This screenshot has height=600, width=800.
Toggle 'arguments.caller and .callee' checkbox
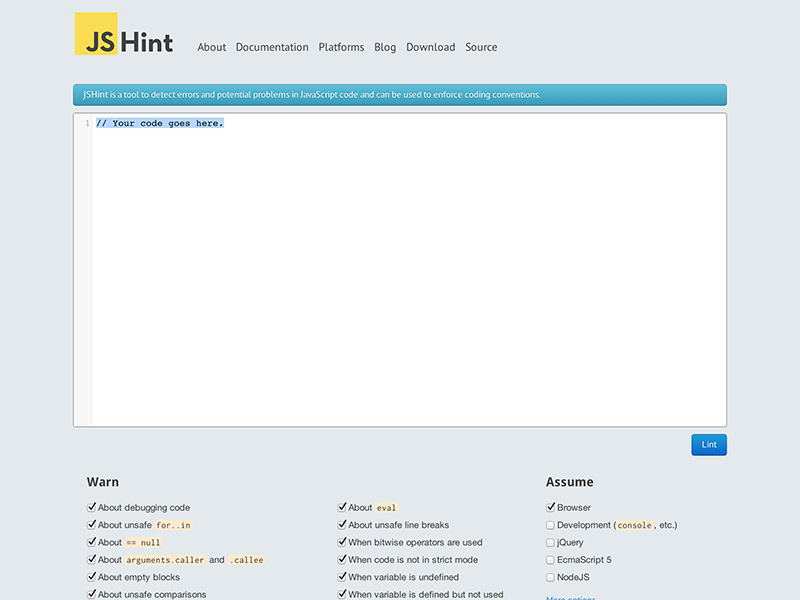pos(91,559)
